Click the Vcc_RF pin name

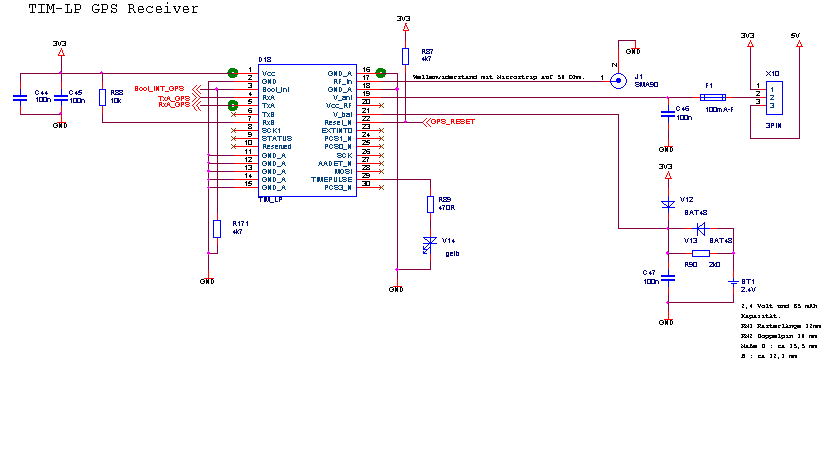click(x=339, y=106)
